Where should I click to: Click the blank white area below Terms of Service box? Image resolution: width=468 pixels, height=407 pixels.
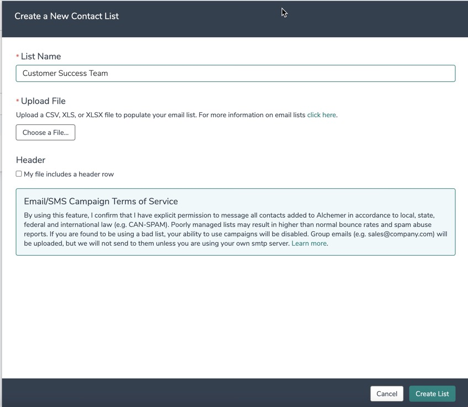pos(235,317)
